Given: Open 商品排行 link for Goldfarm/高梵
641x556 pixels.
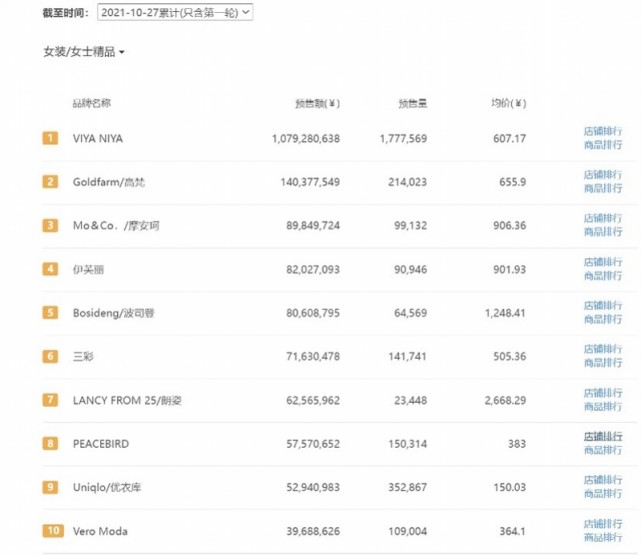Looking at the screenshot, I should click(603, 188).
